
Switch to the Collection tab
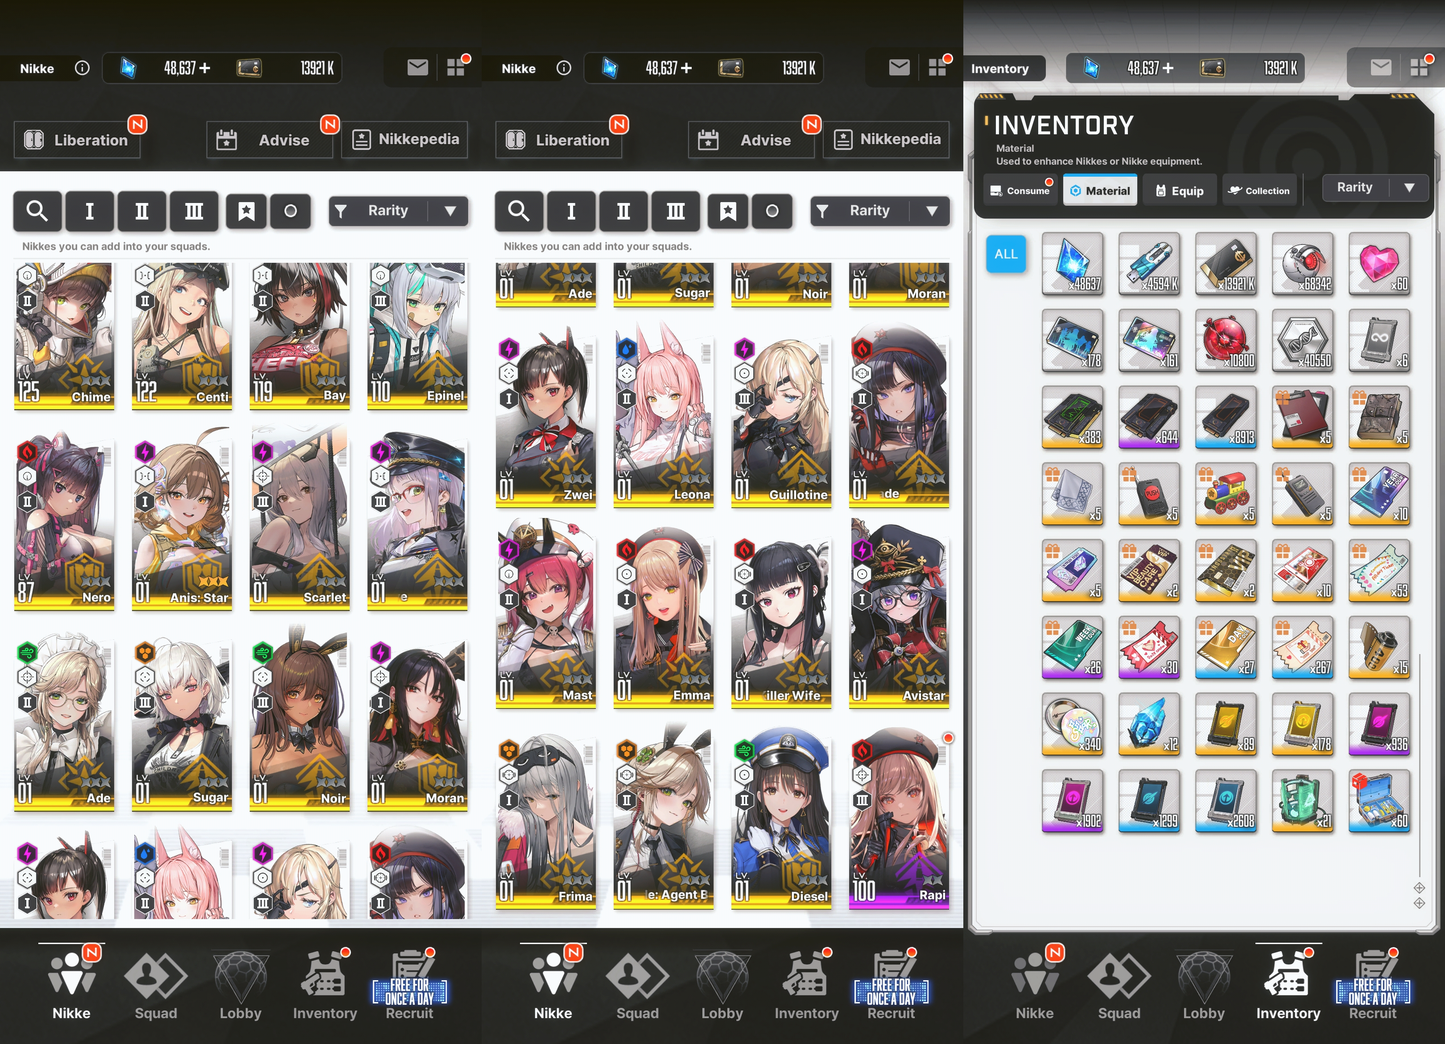click(1260, 190)
